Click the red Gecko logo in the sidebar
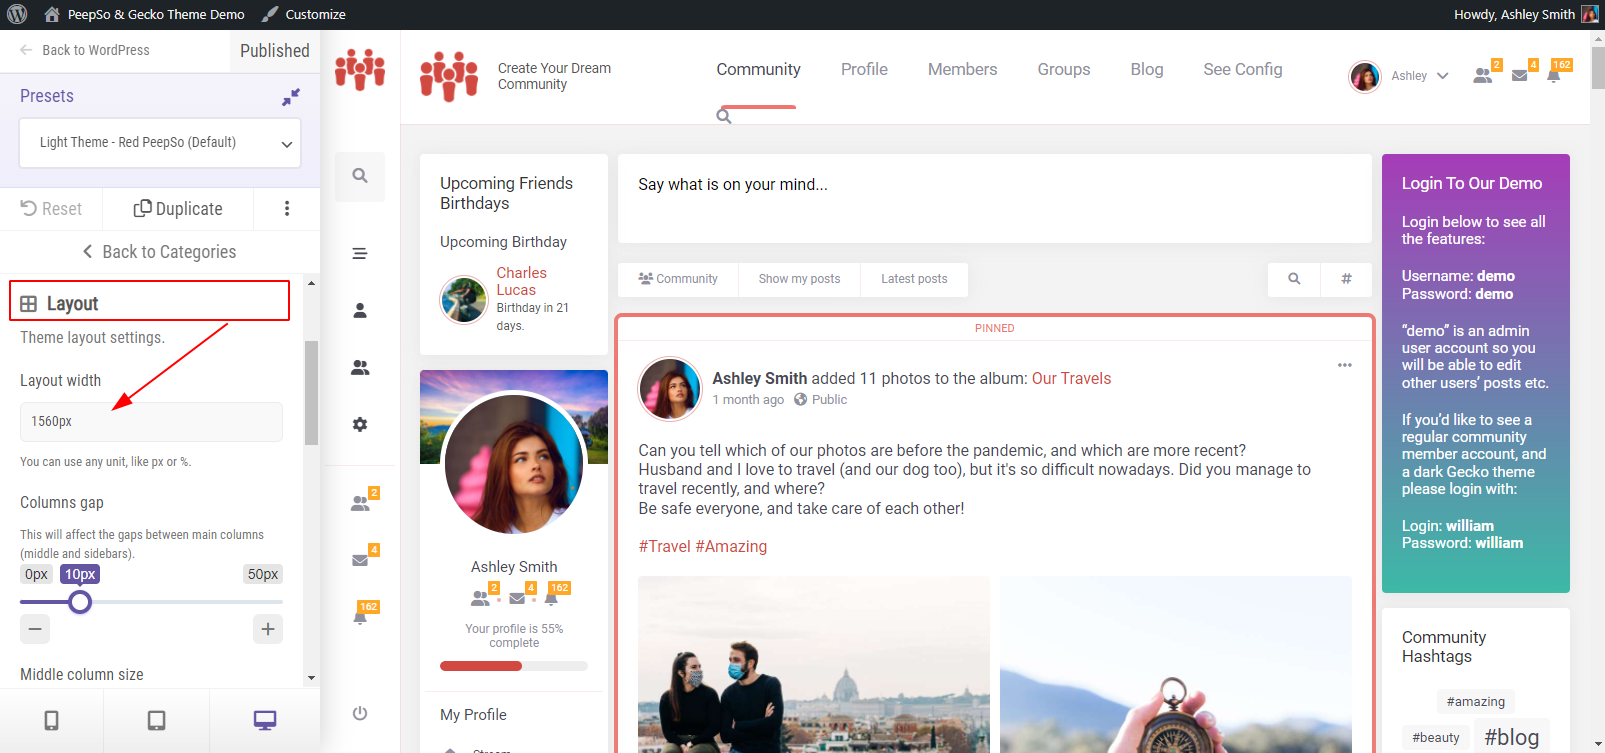Viewport: 1605px width, 753px height. [x=360, y=69]
